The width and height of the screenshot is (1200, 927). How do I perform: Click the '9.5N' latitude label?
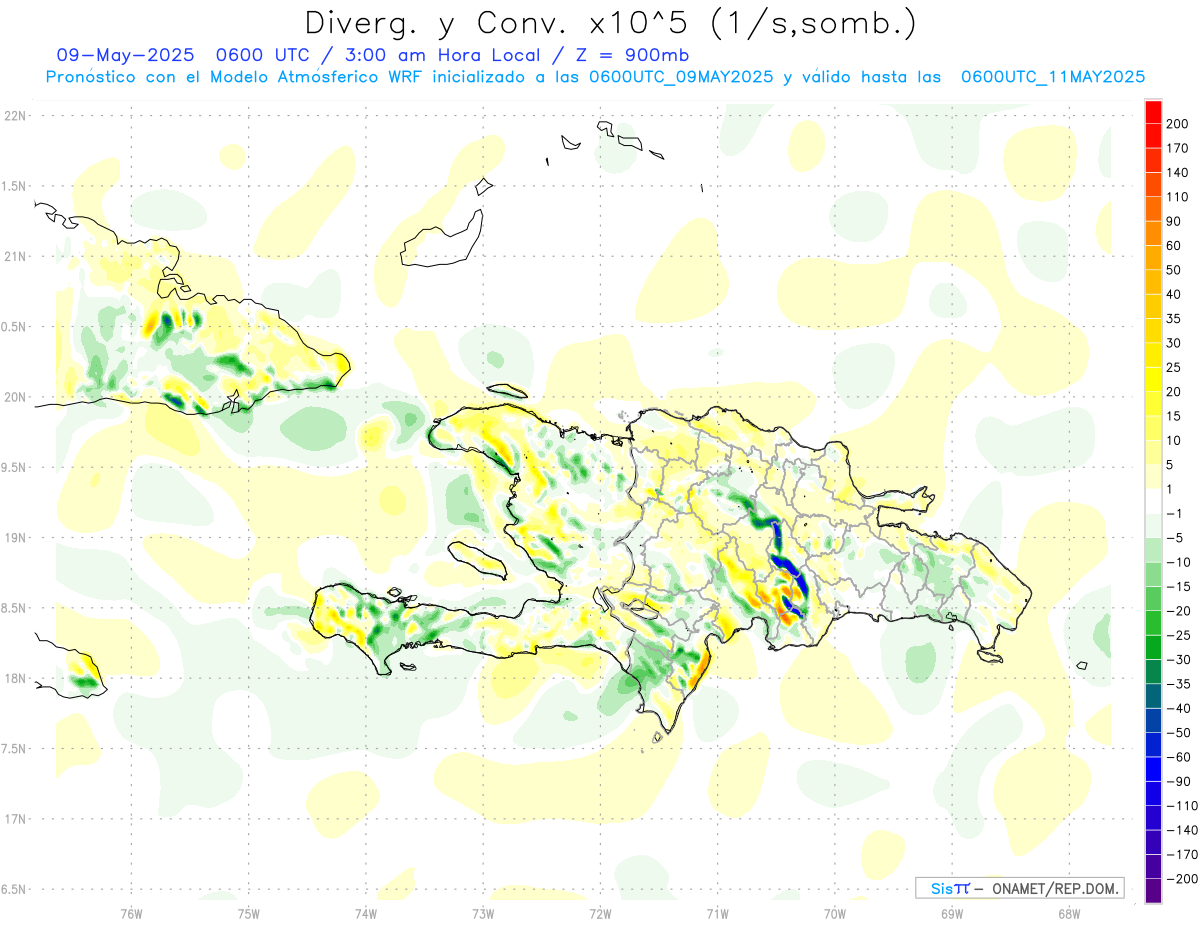15,468
